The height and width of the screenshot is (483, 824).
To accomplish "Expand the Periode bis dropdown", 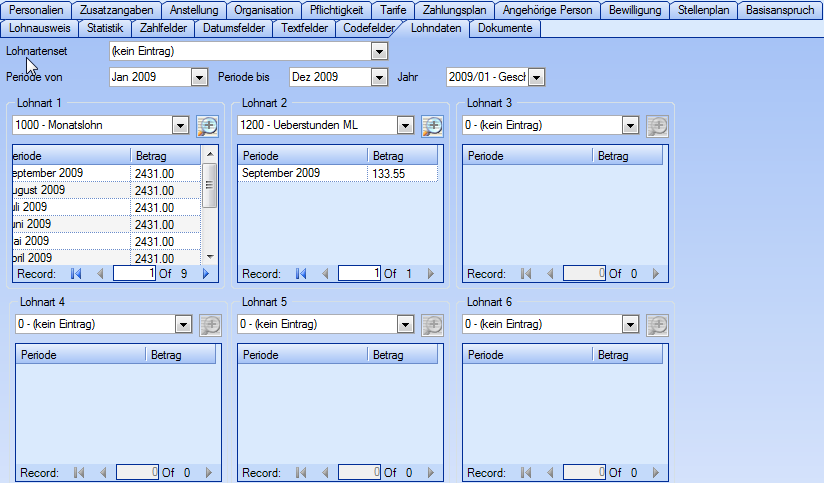I will coord(379,77).
